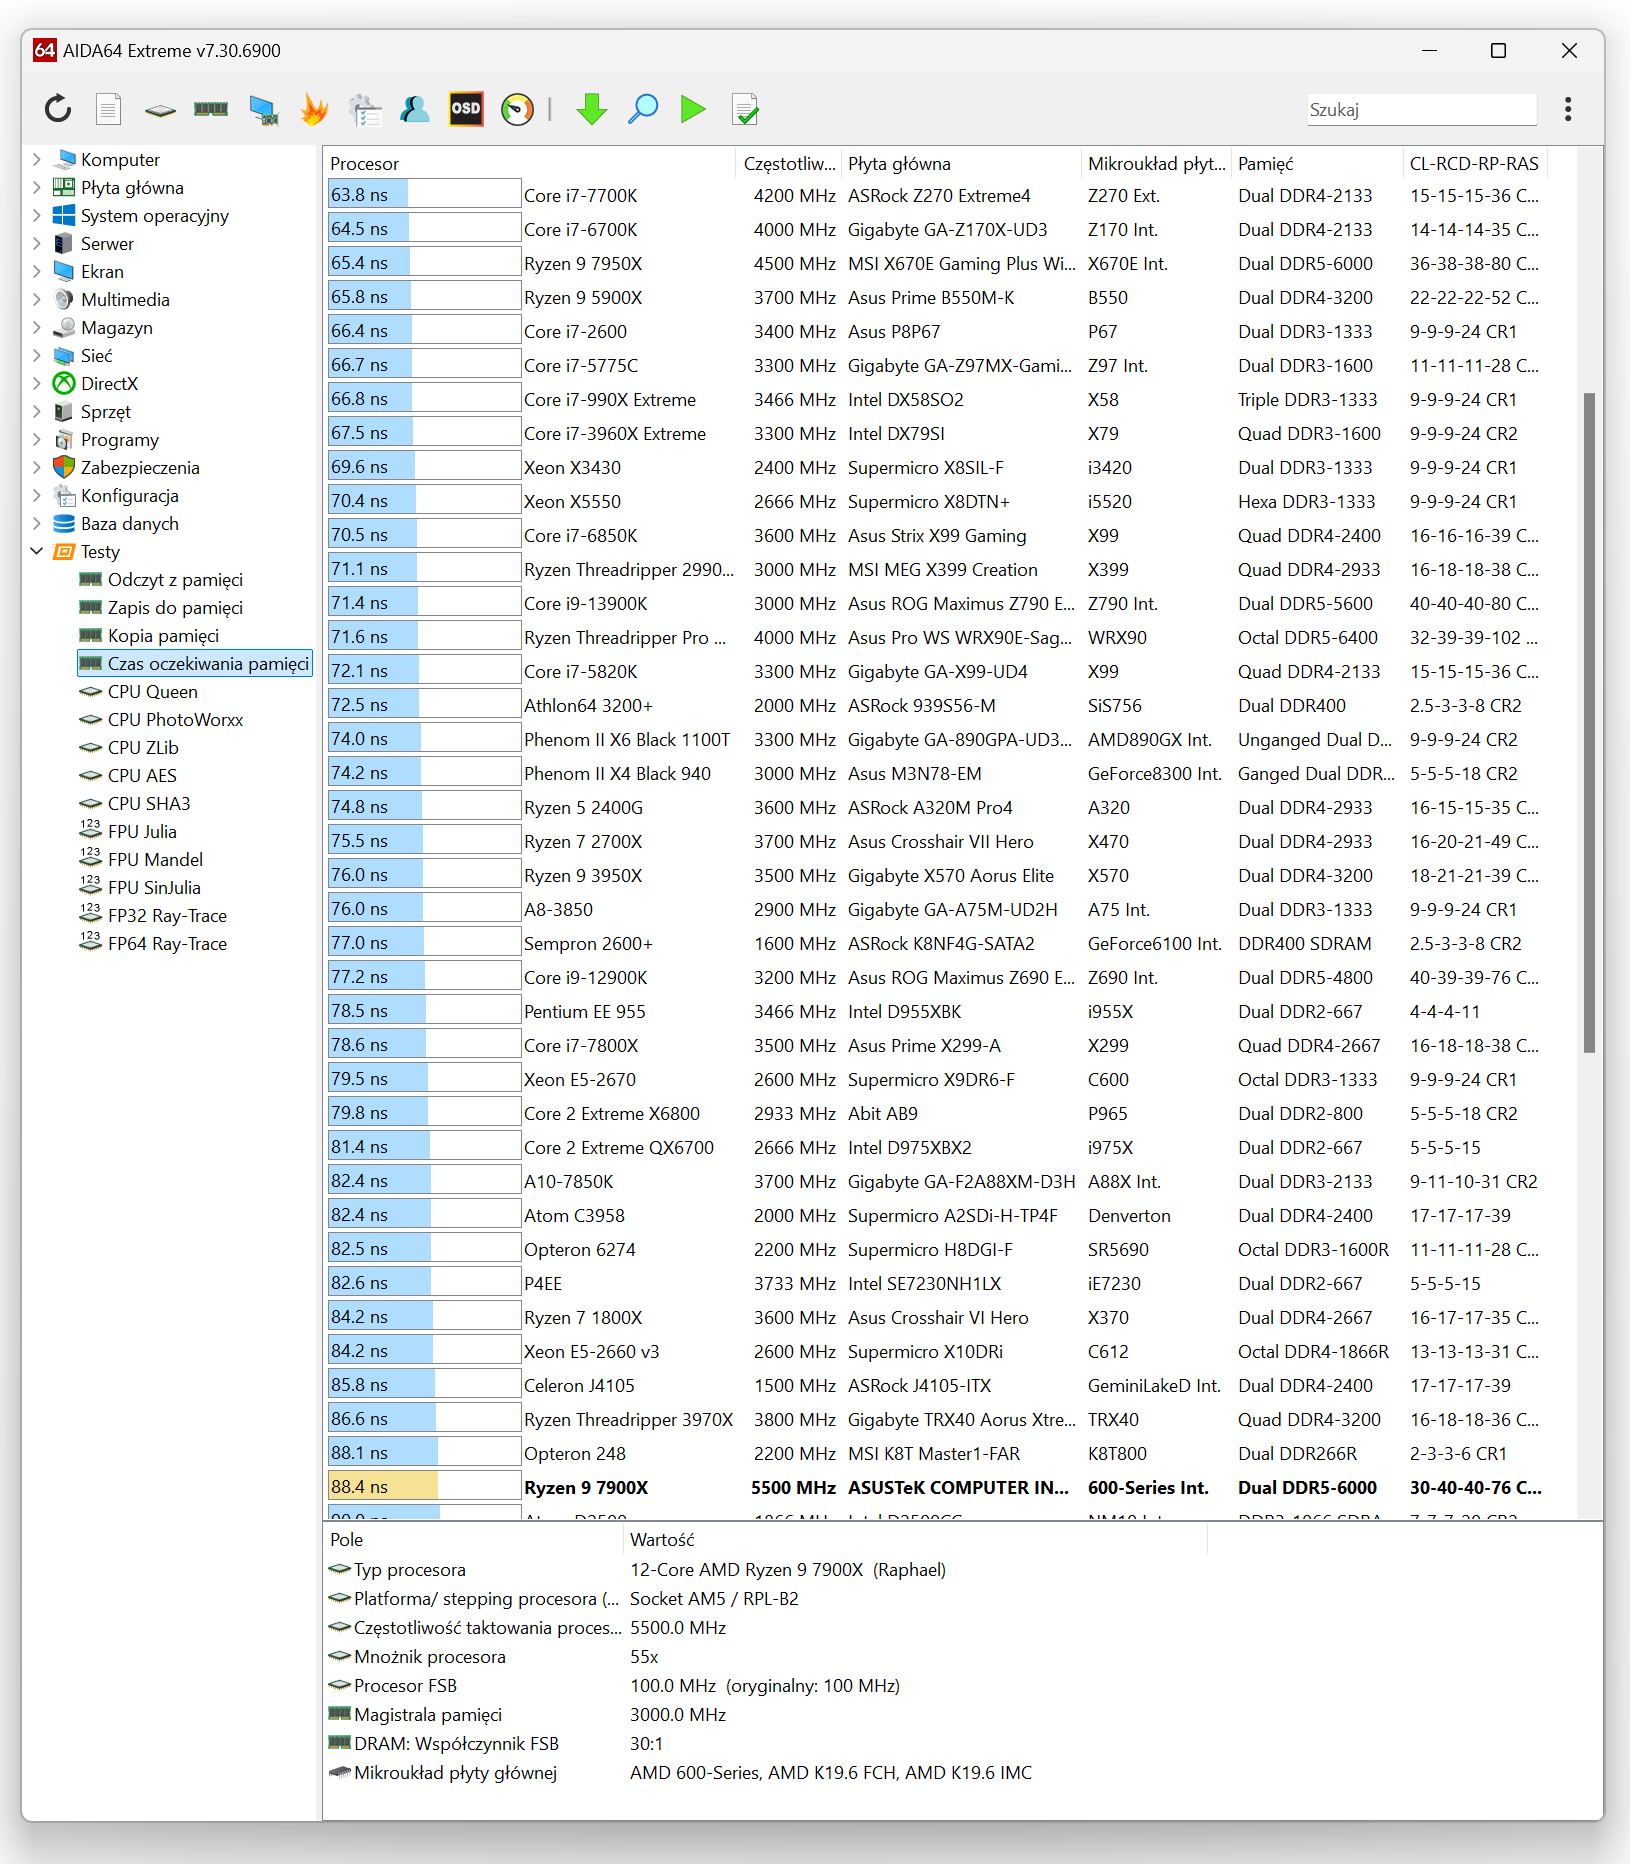The width and height of the screenshot is (1630, 1864).
Task: Select the CPU Queen benchmark
Action: coord(152,692)
